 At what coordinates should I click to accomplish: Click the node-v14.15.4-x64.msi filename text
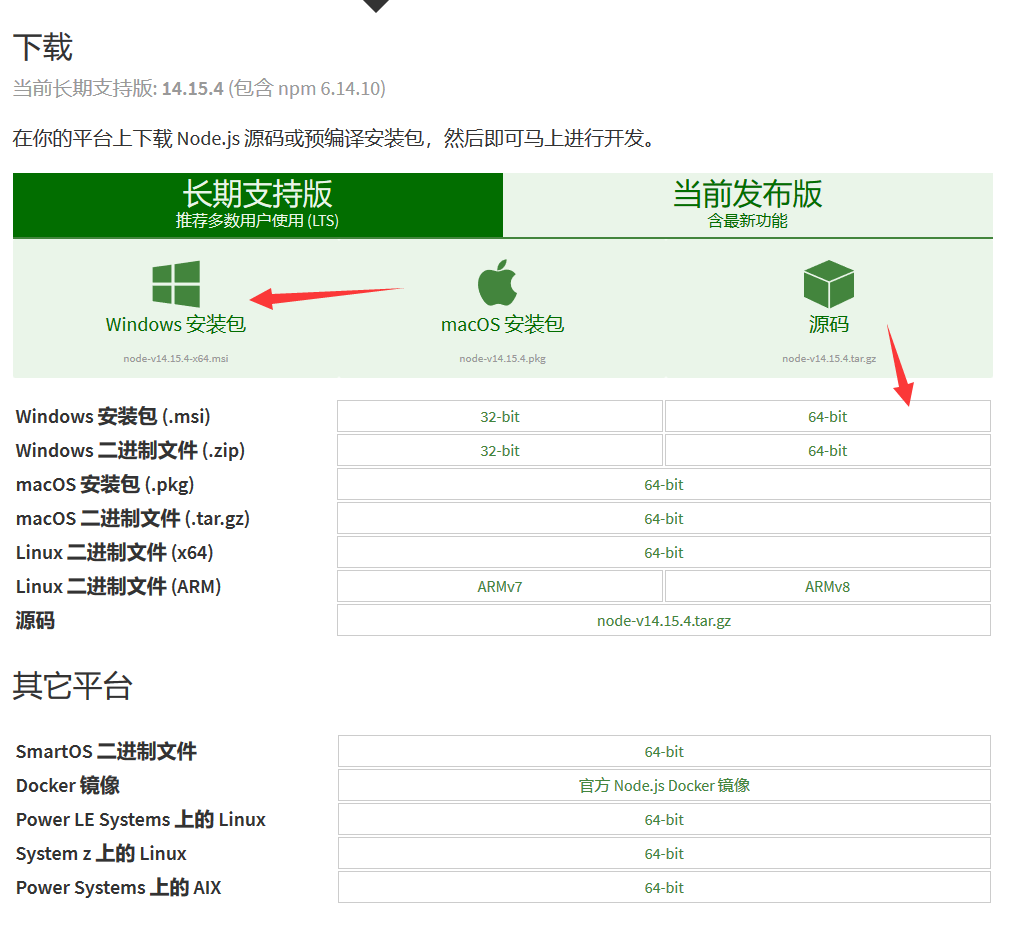click(176, 359)
